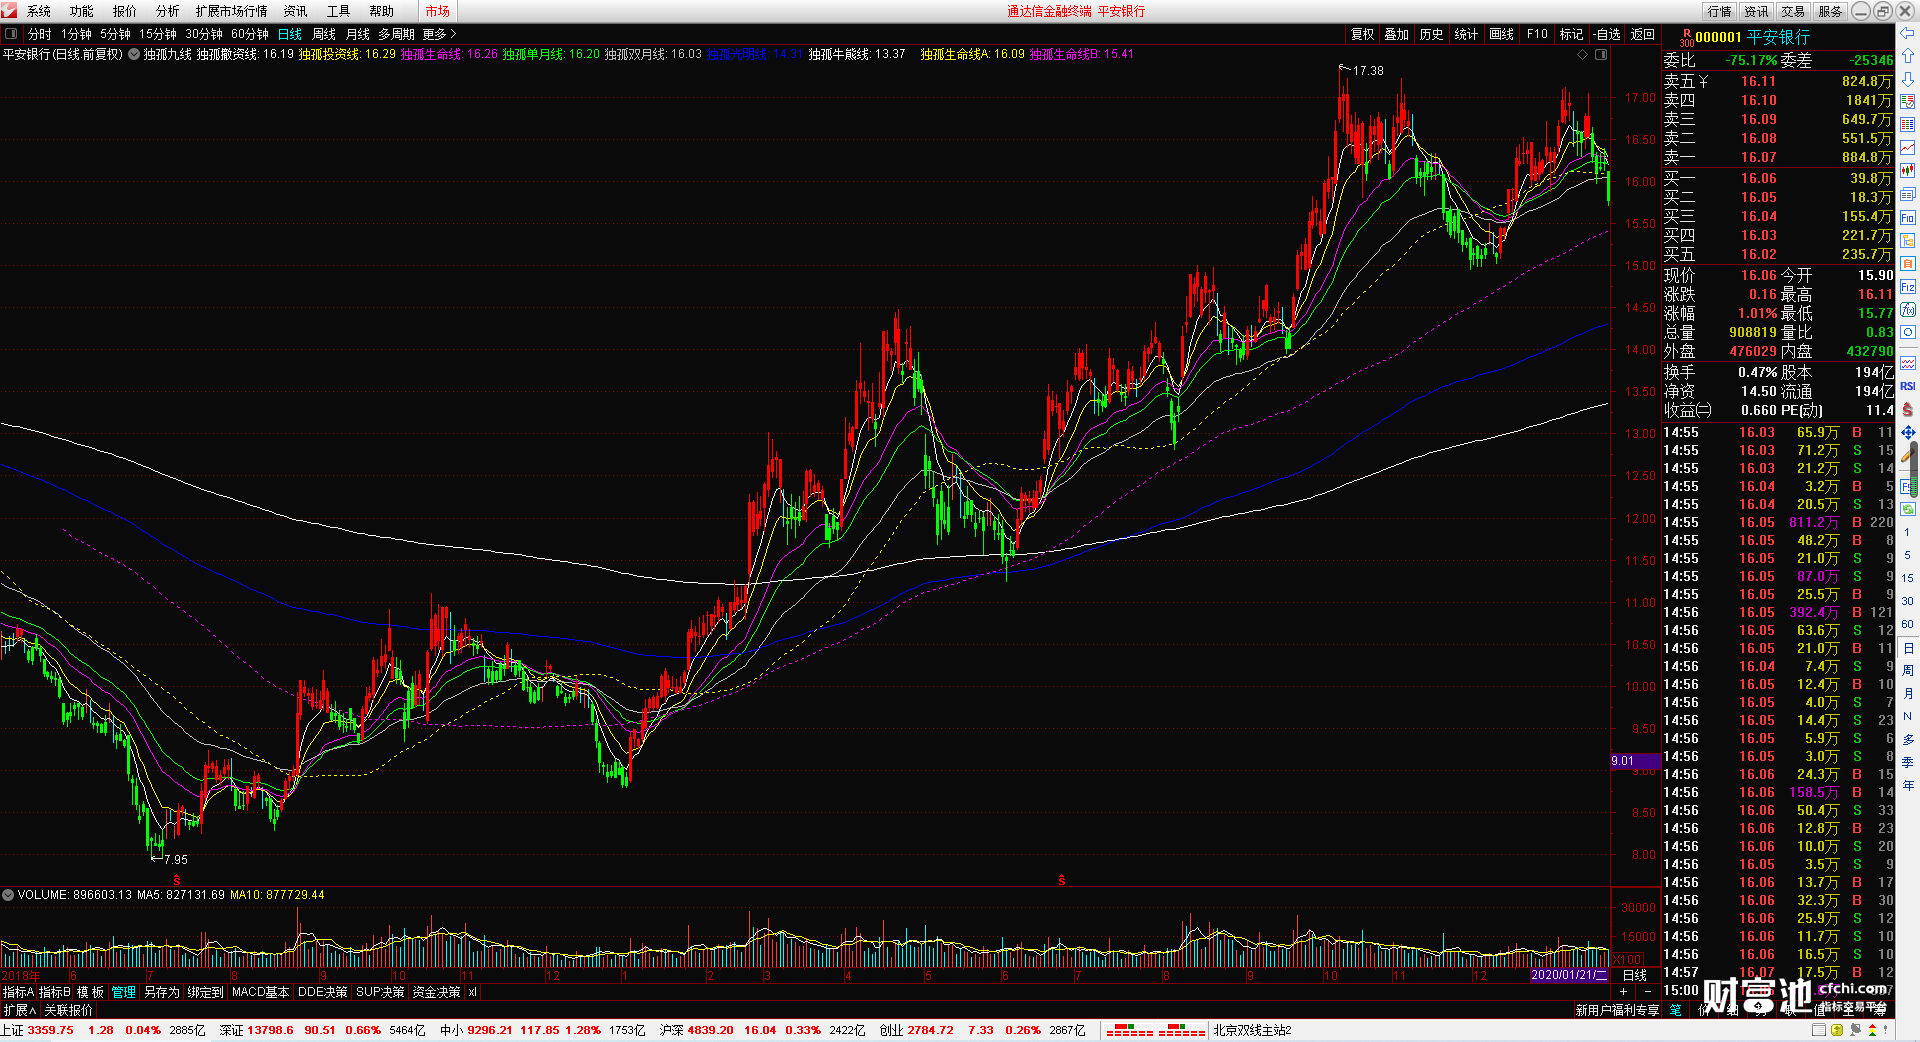
Task: Click the 交易 trade button
Action: [1793, 11]
